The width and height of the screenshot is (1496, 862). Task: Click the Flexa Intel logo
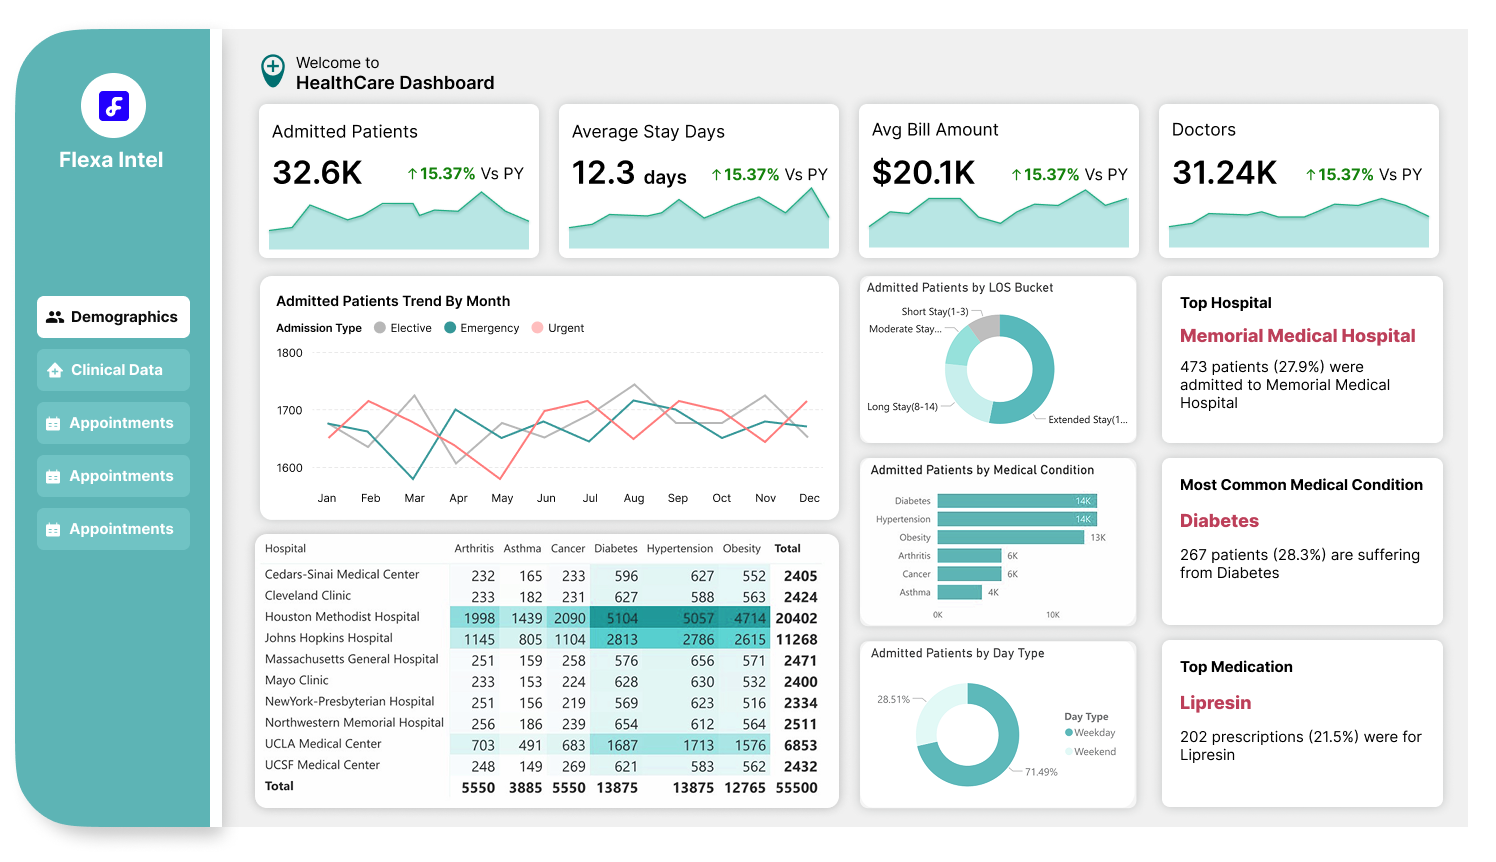112,105
